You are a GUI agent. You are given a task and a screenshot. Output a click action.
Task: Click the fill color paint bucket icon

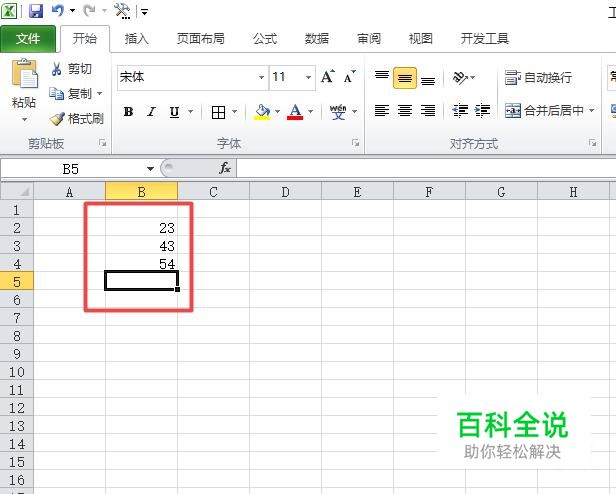[262, 112]
